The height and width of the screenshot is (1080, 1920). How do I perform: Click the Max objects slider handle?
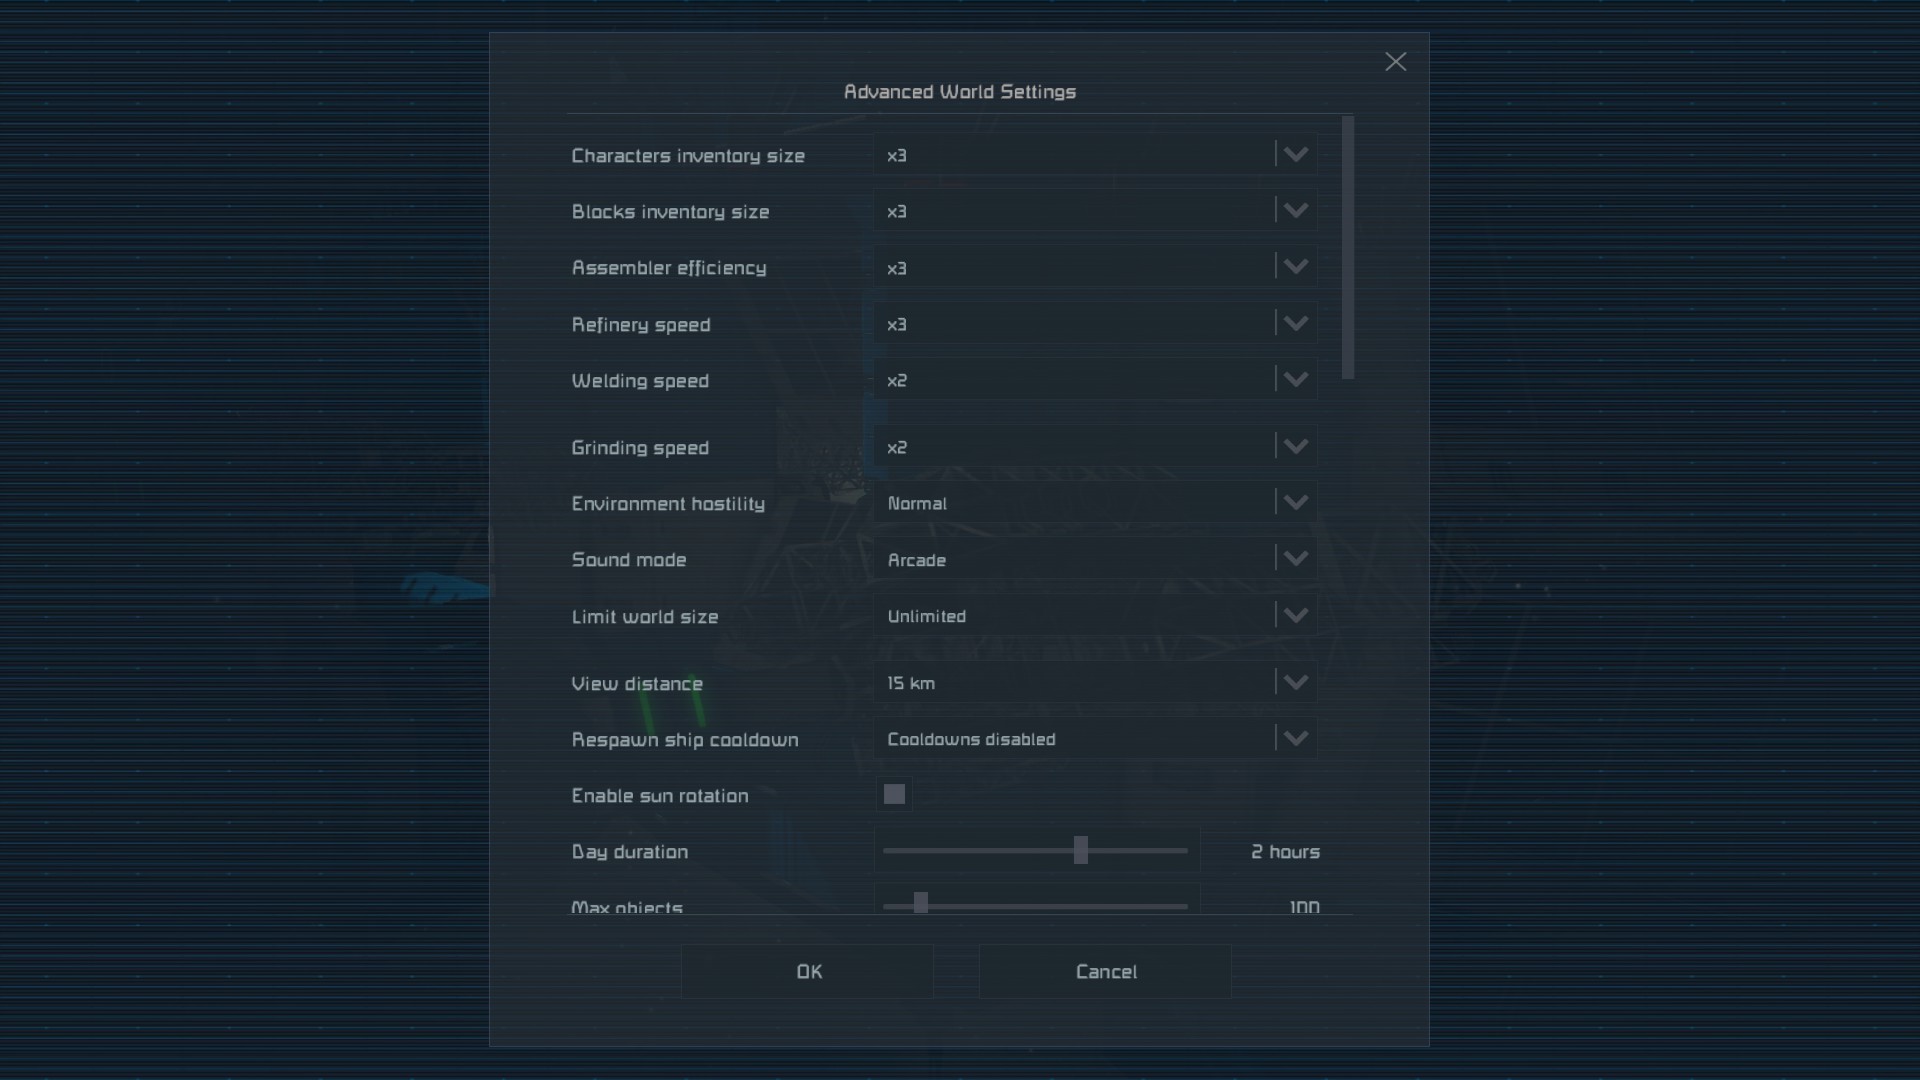click(x=920, y=904)
